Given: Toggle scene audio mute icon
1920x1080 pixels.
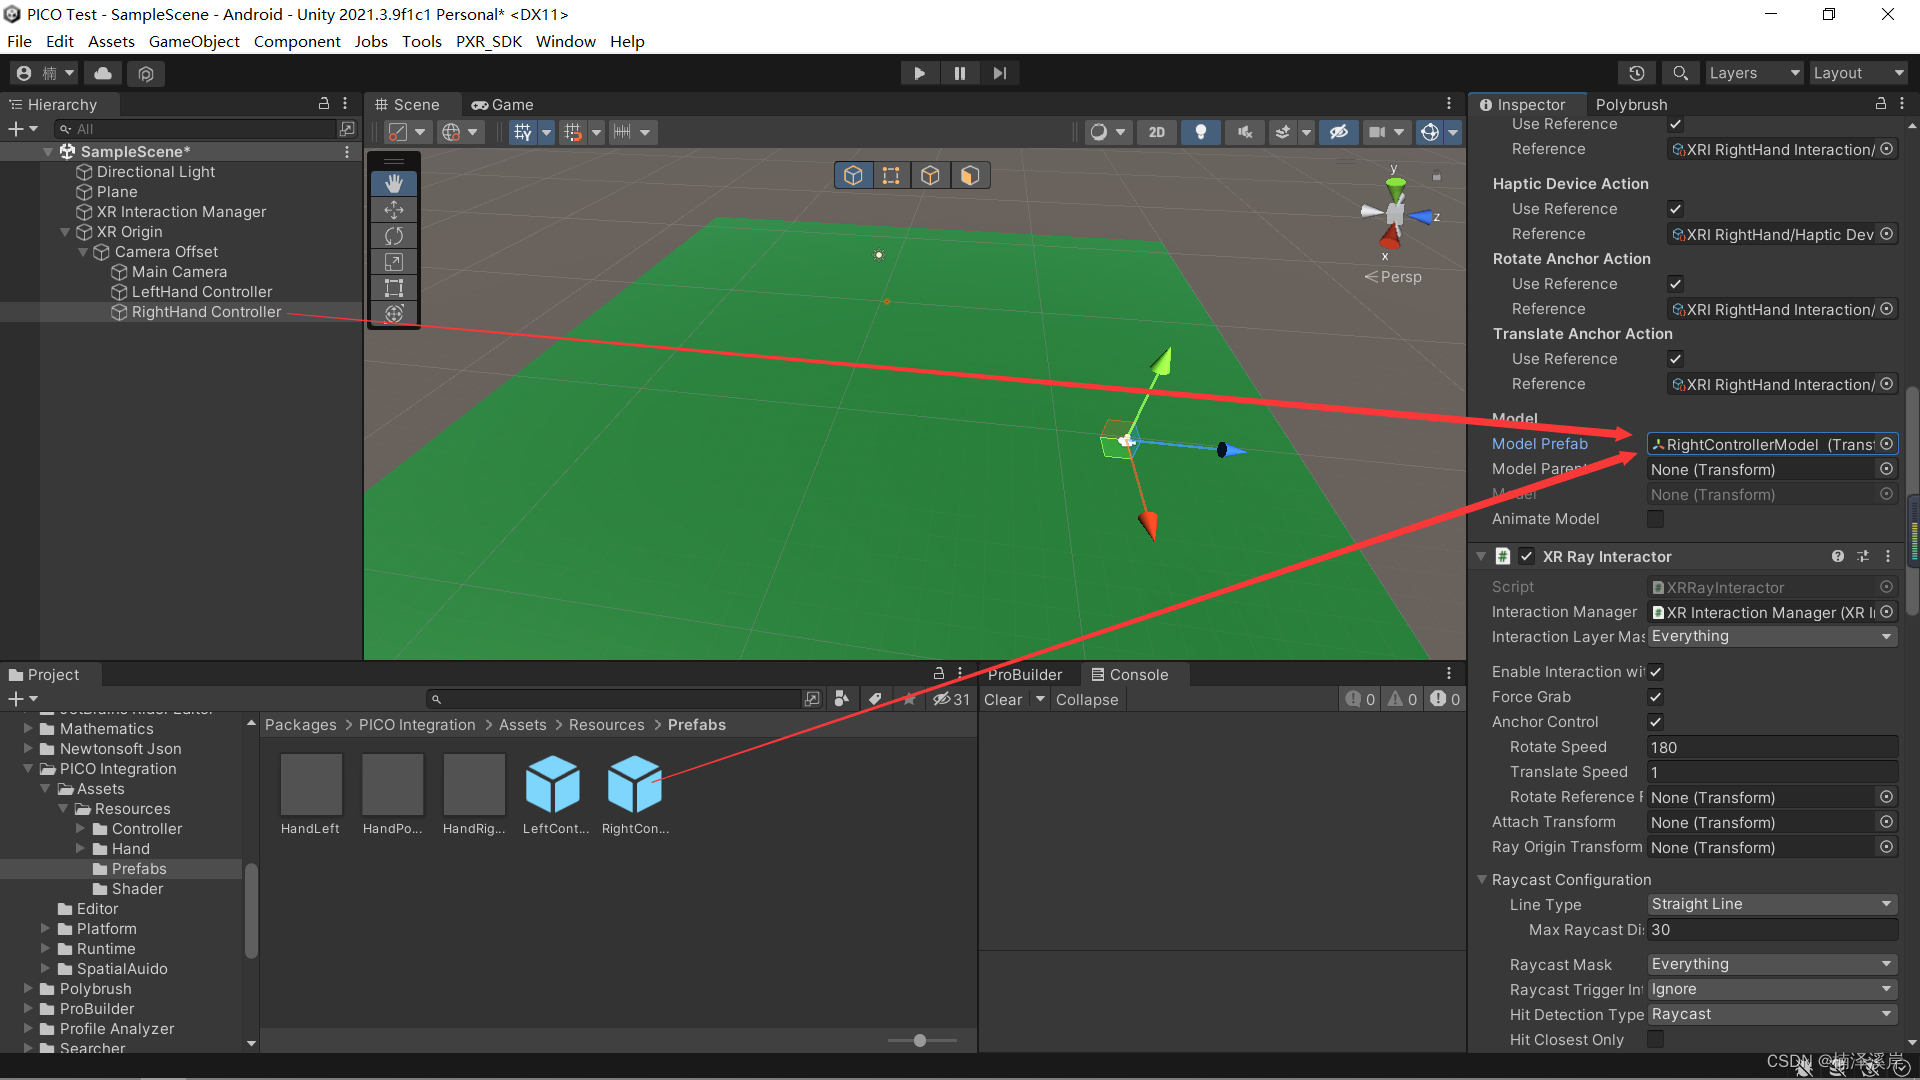Looking at the screenshot, I should (x=1245, y=132).
